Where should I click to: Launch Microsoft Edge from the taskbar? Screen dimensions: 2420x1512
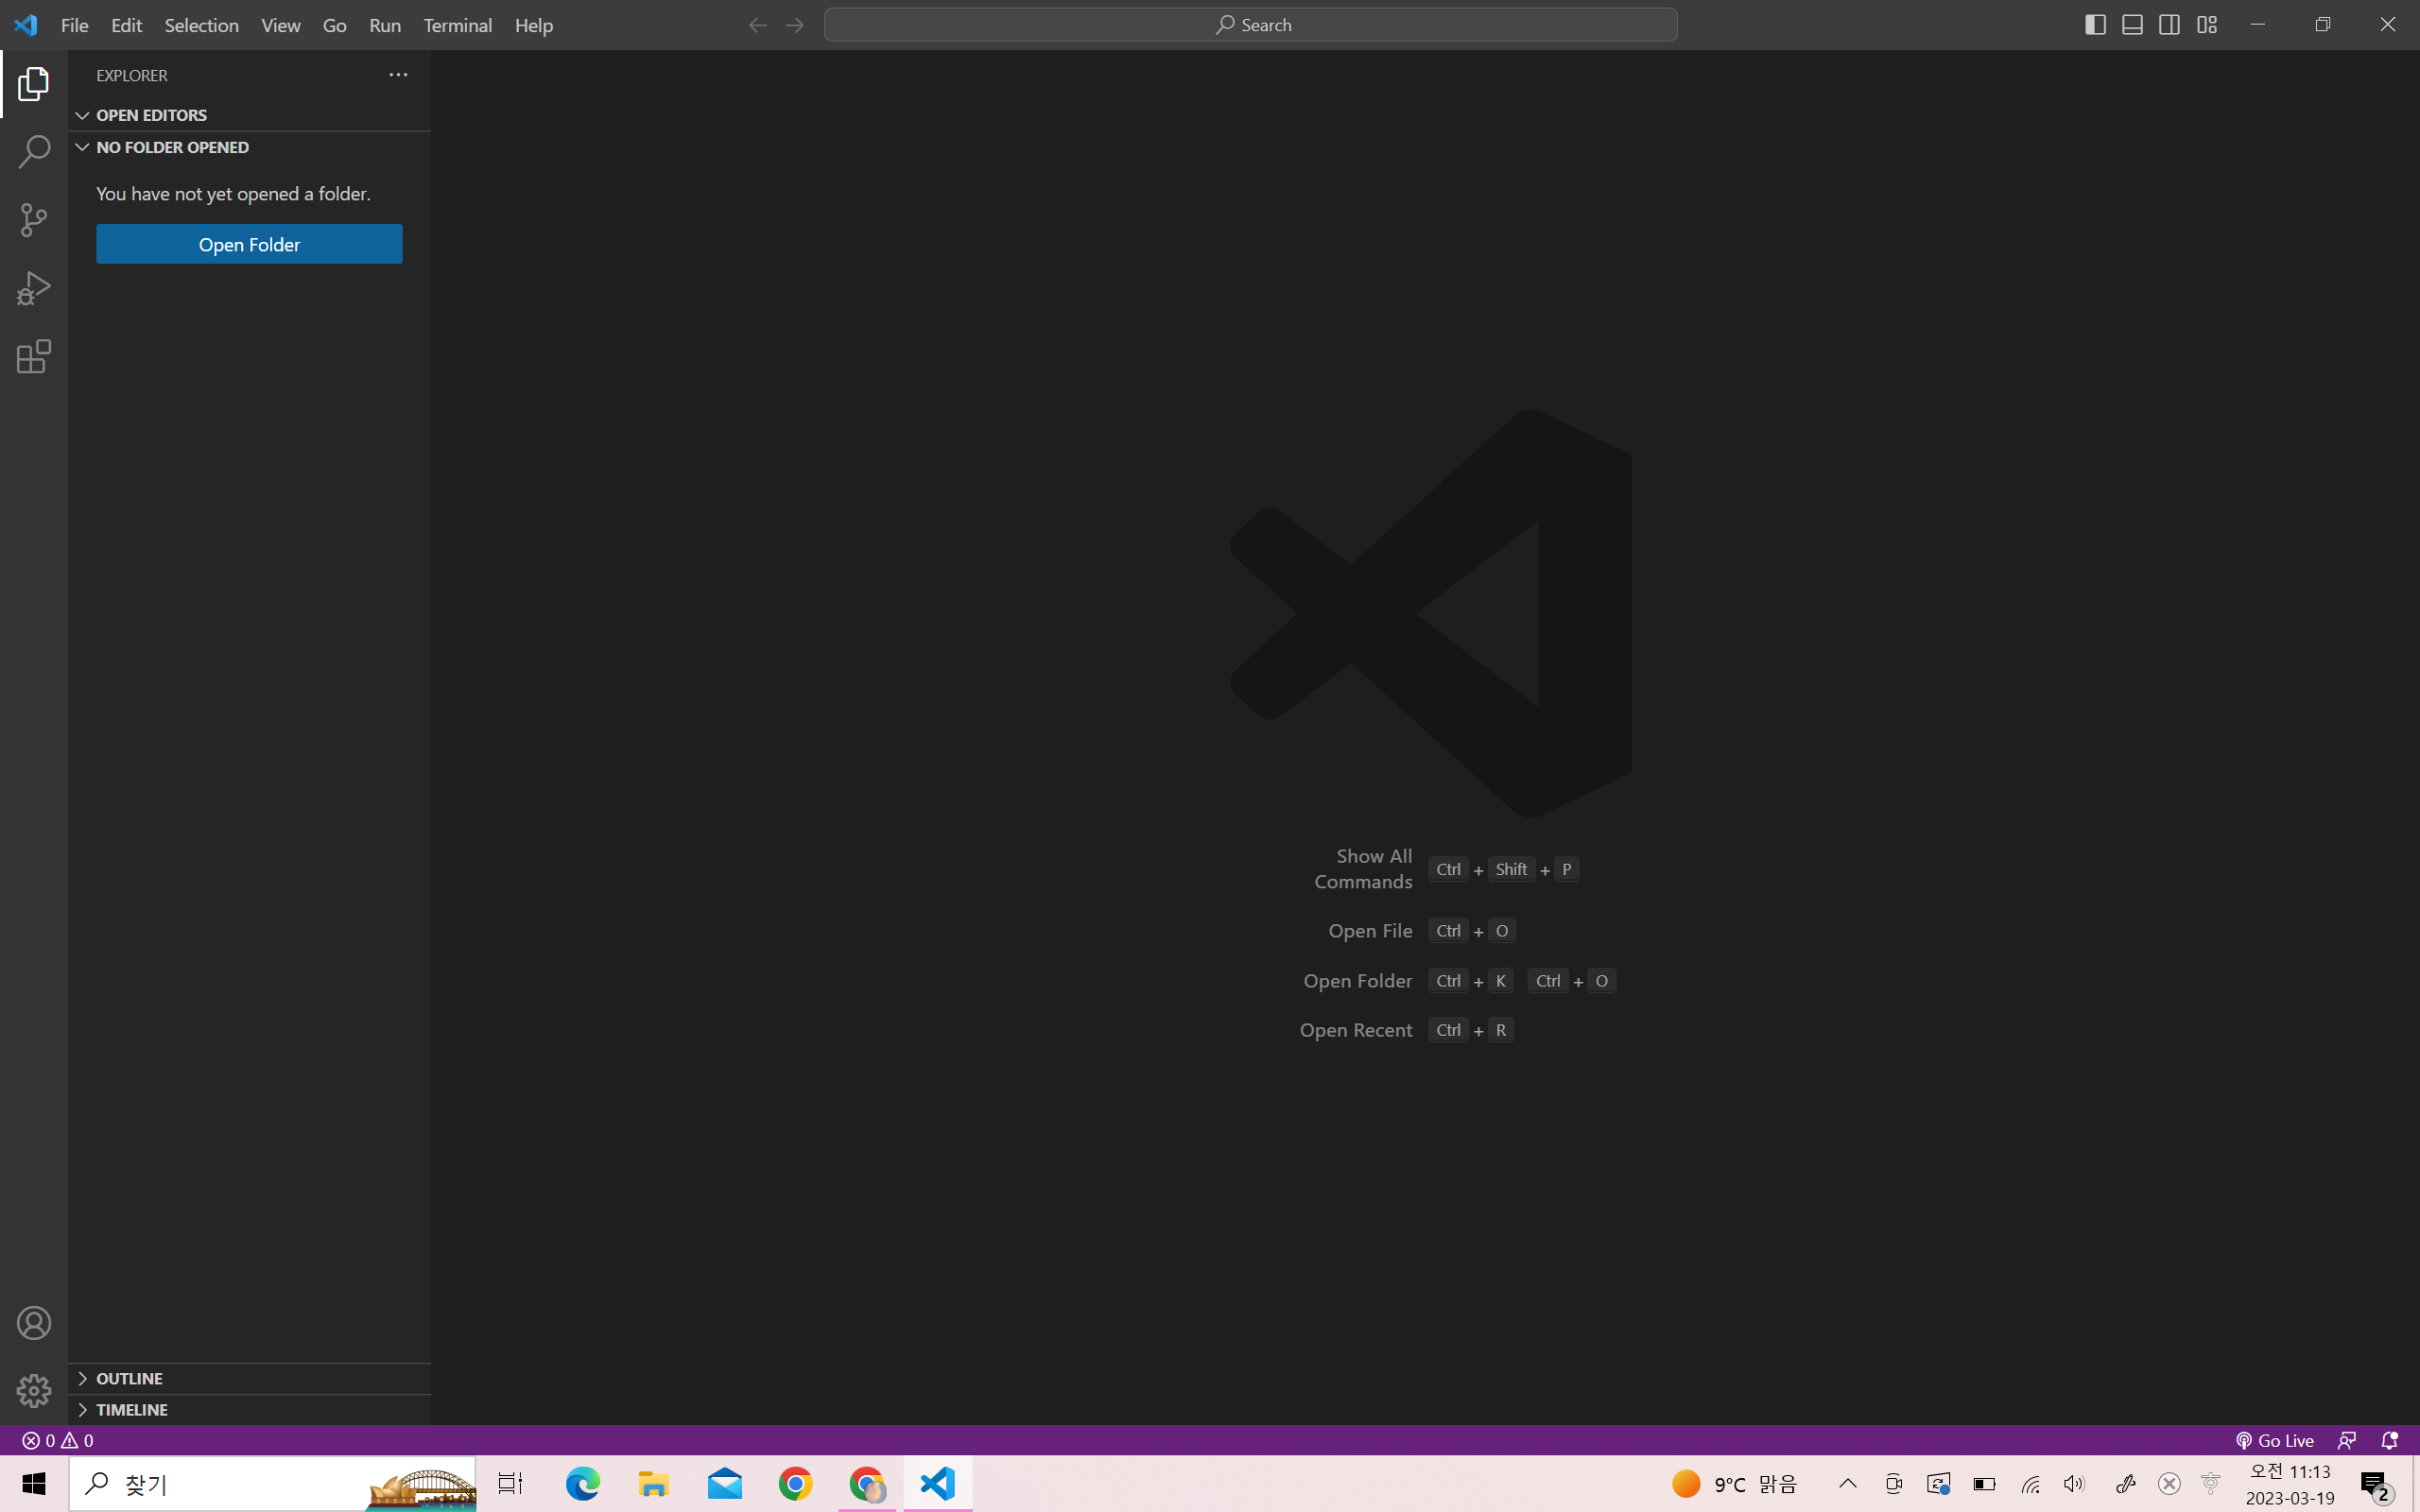click(x=582, y=1484)
